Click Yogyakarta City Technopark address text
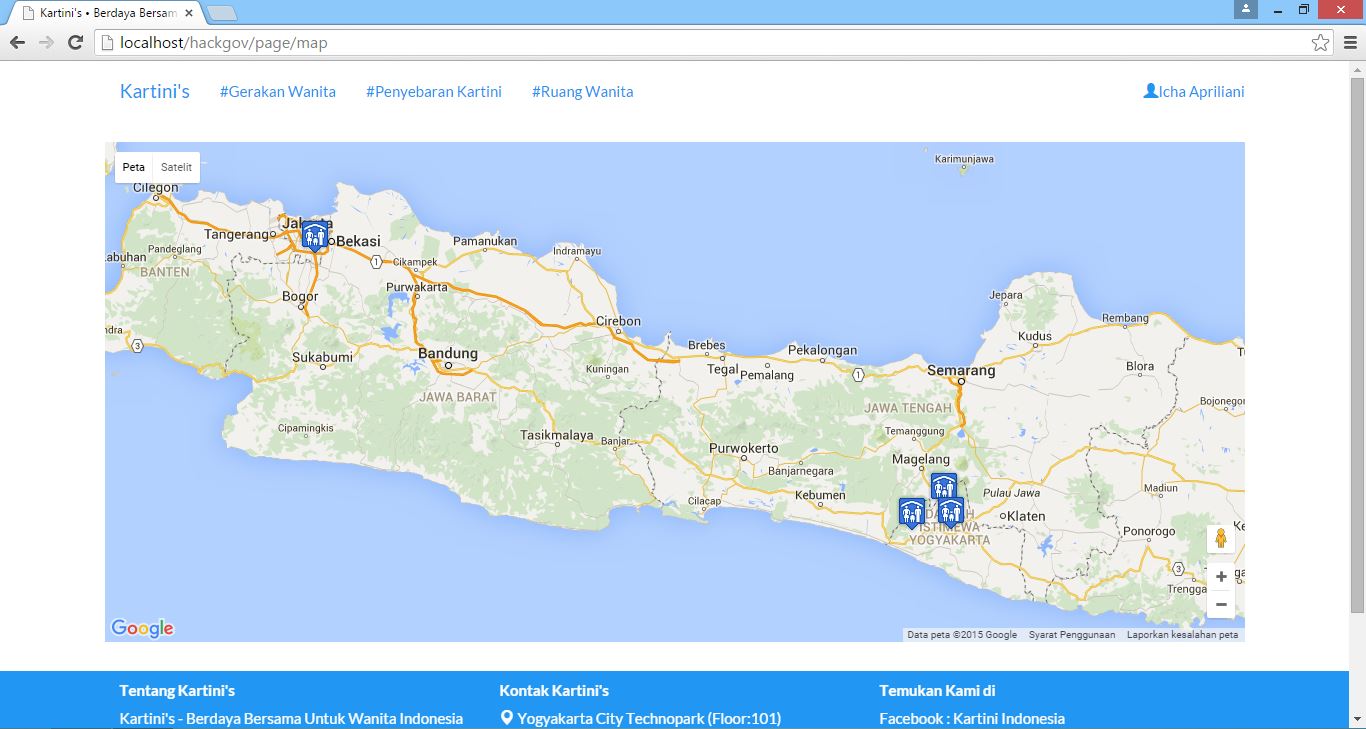The width and height of the screenshot is (1366, 729). (x=649, y=718)
